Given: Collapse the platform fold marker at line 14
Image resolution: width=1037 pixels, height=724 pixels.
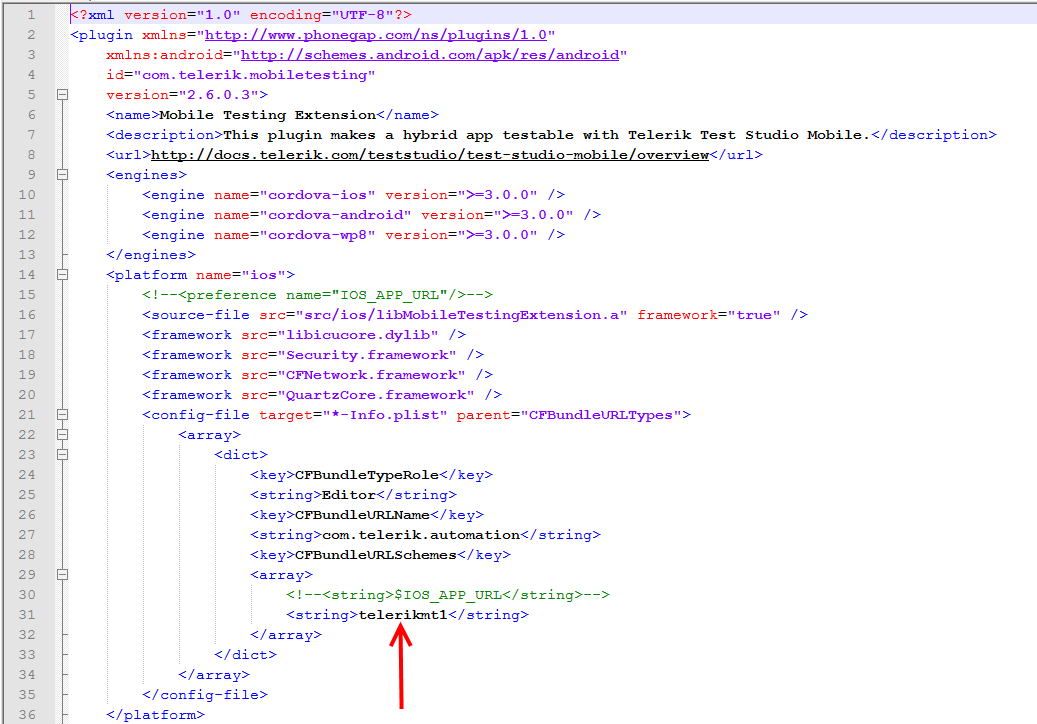Looking at the screenshot, I should [62, 274].
